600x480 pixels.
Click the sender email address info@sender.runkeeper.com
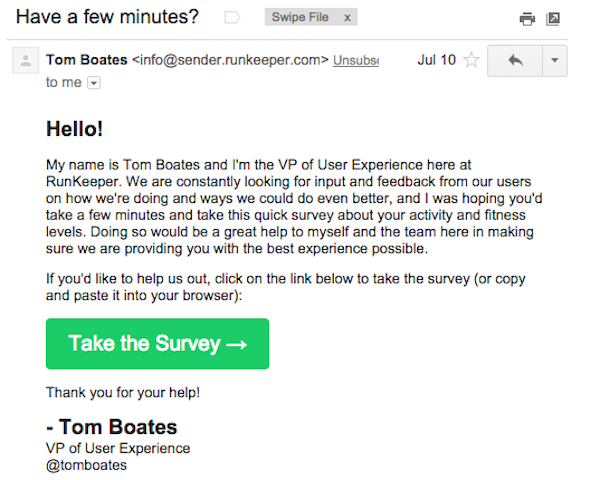coord(231,60)
